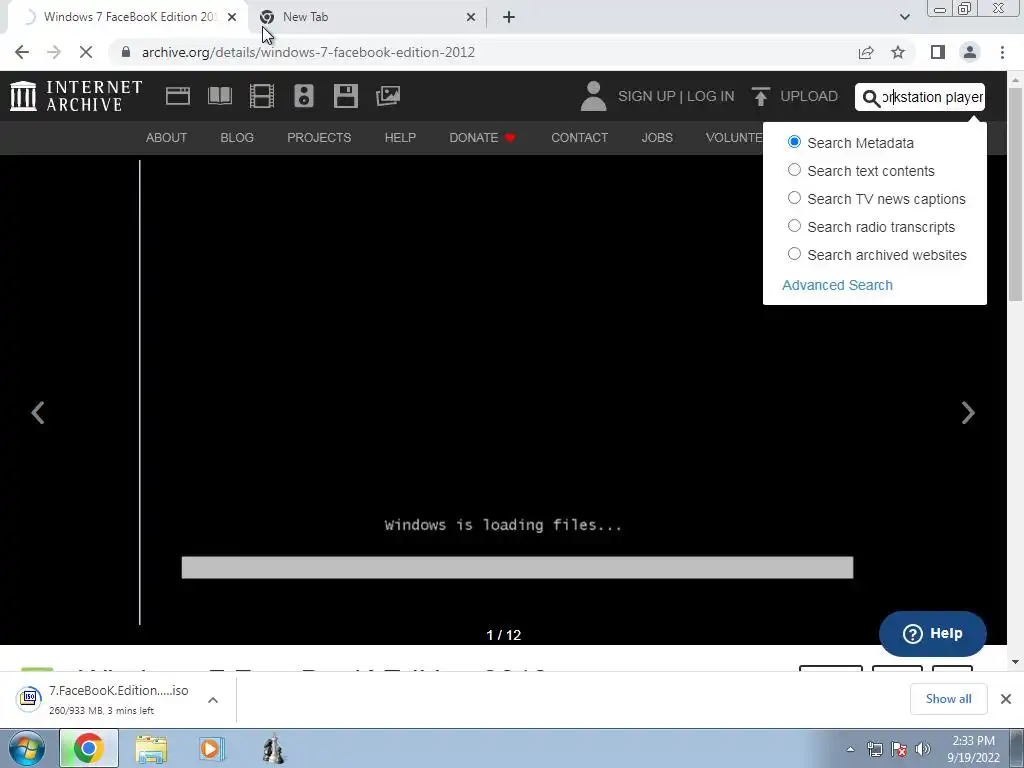This screenshot has width=1024, height=768.
Task: Click the user avatar icon
Action: coord(593,96)
